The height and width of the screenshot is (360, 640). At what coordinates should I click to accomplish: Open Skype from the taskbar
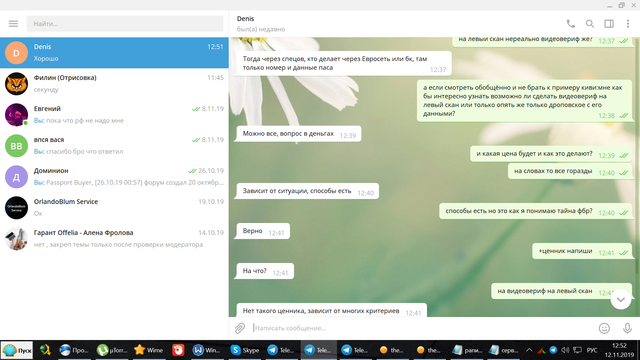click(245, 350)
